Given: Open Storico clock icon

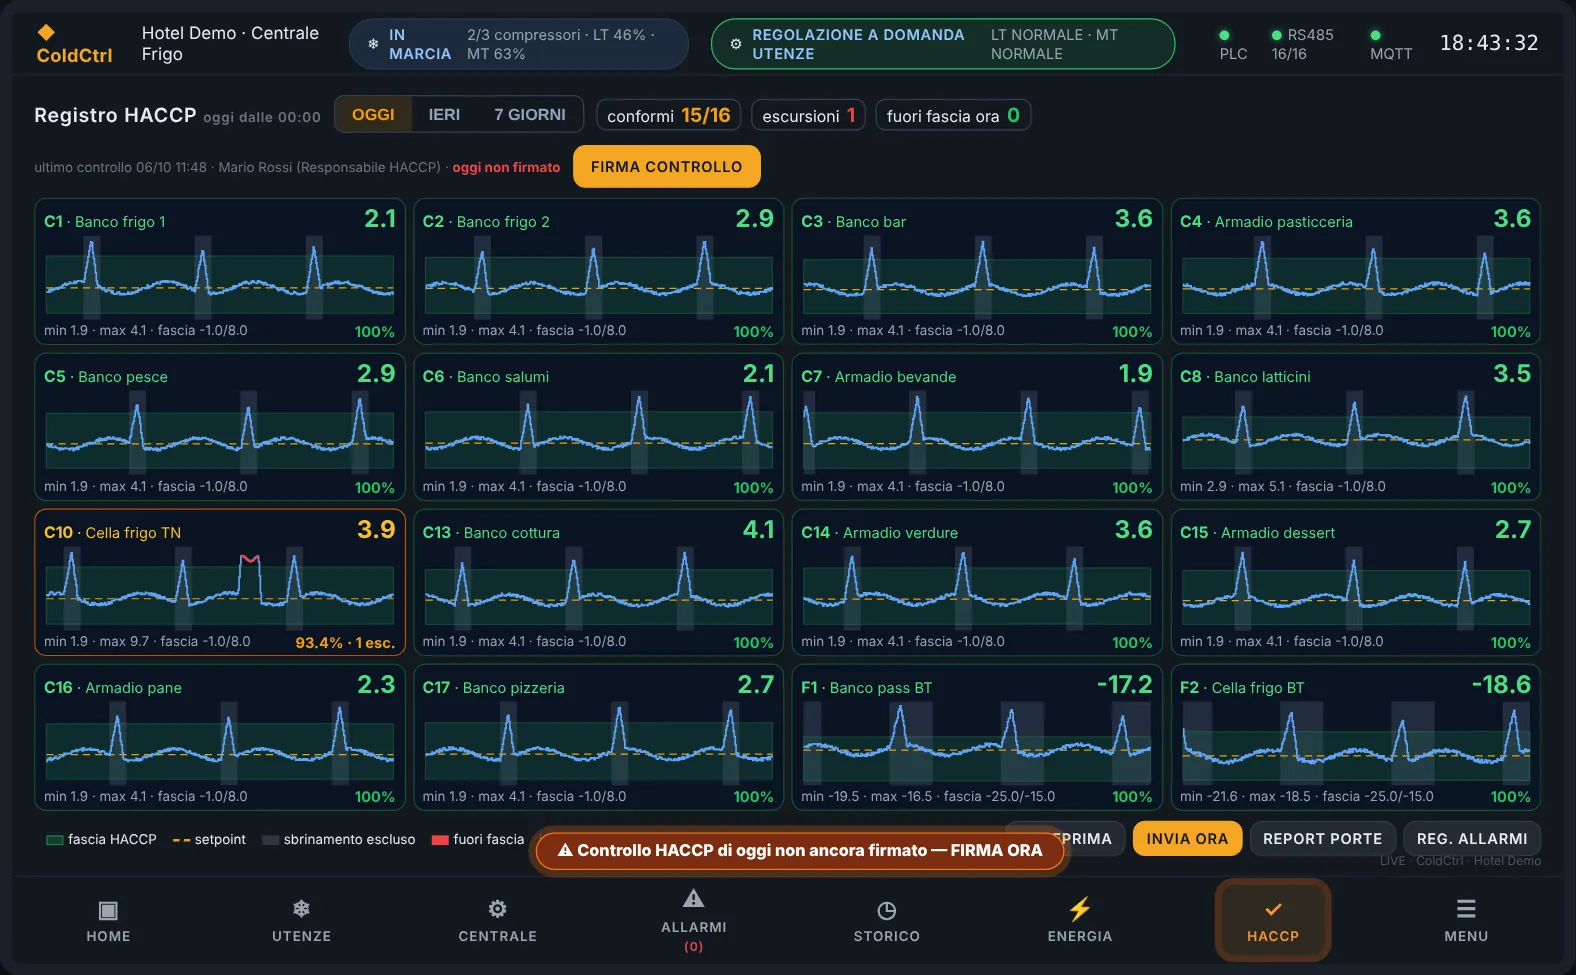Looking at the screenshot, I should tap(886, 910).
